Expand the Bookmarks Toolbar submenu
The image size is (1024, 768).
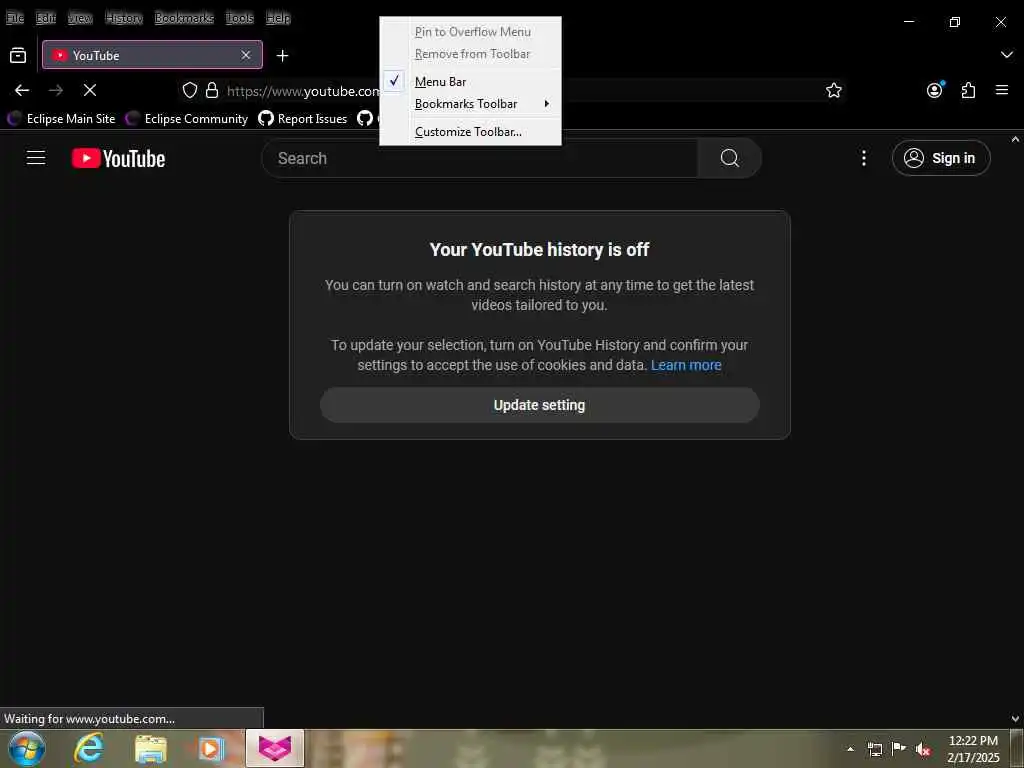tap(470, 104)
